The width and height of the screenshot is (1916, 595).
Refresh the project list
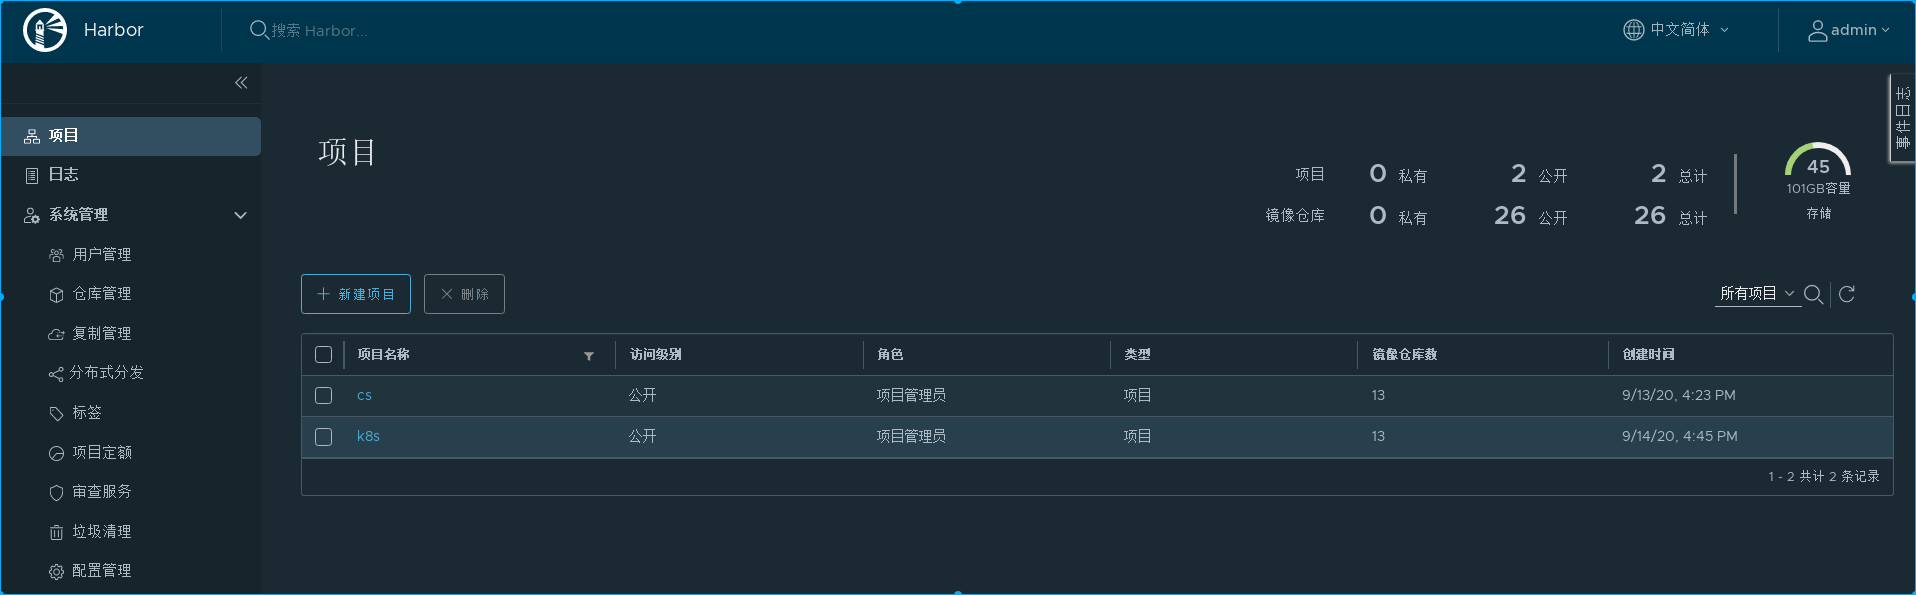tap(1847, 294)
